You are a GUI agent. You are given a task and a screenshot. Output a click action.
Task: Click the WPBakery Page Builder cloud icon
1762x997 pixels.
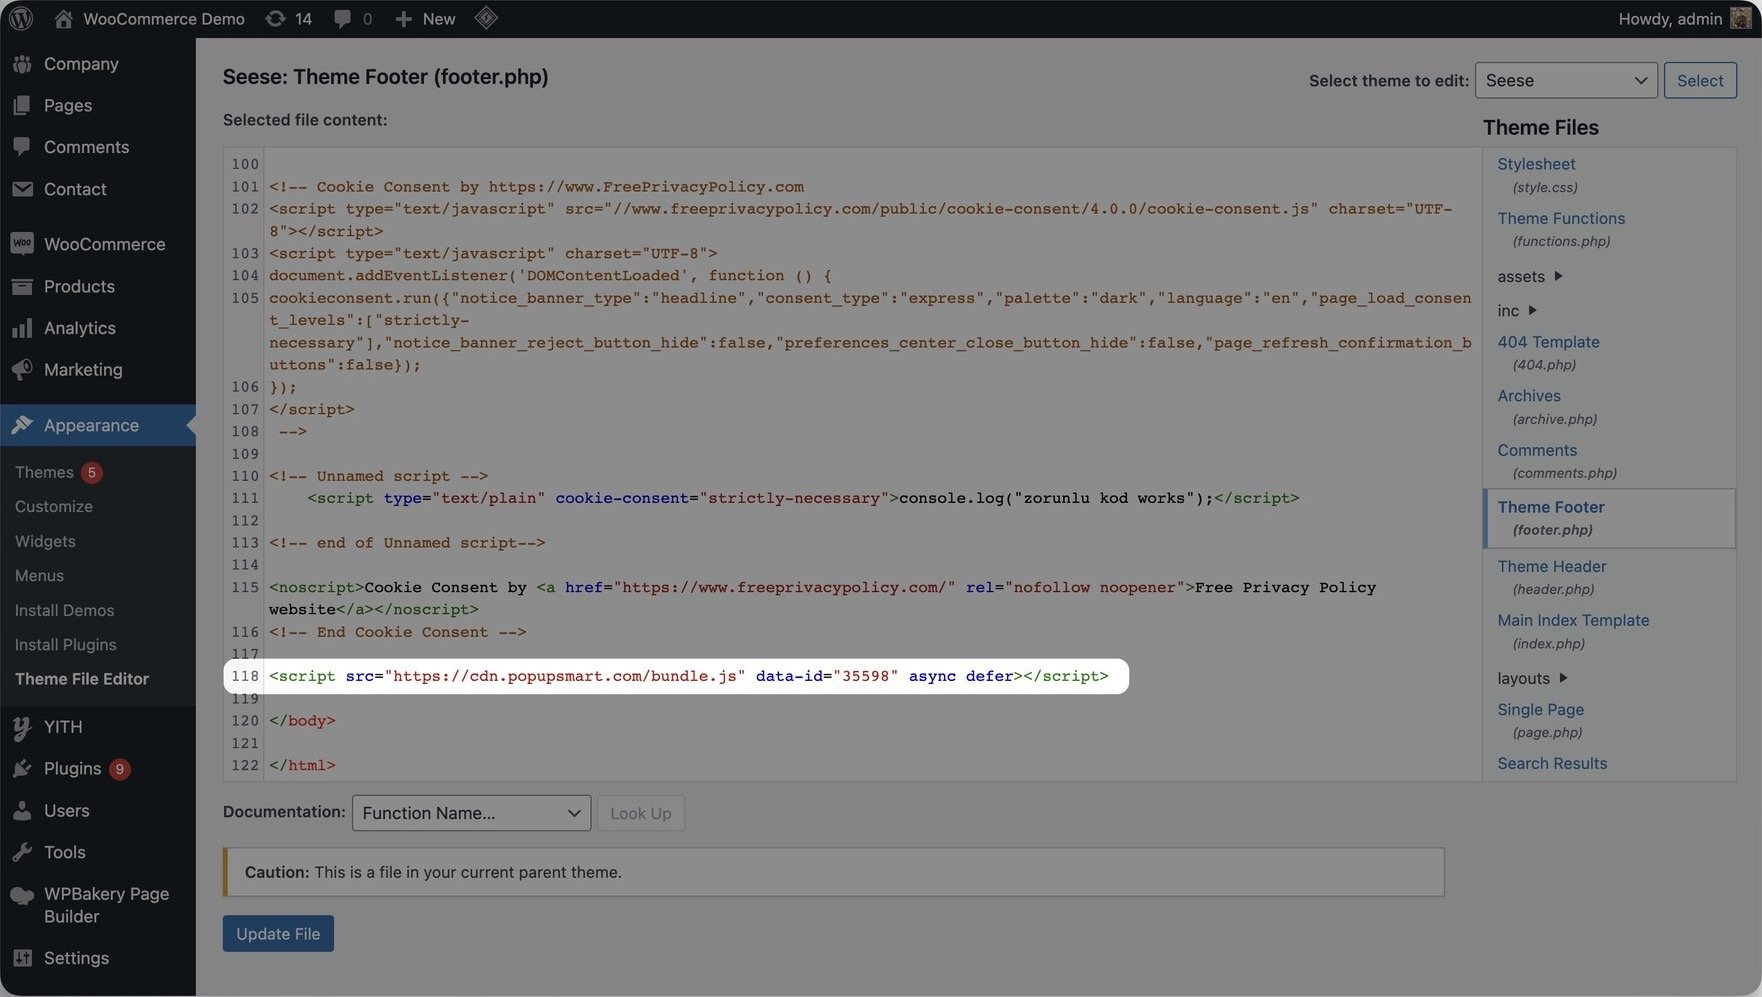(22, 895)
